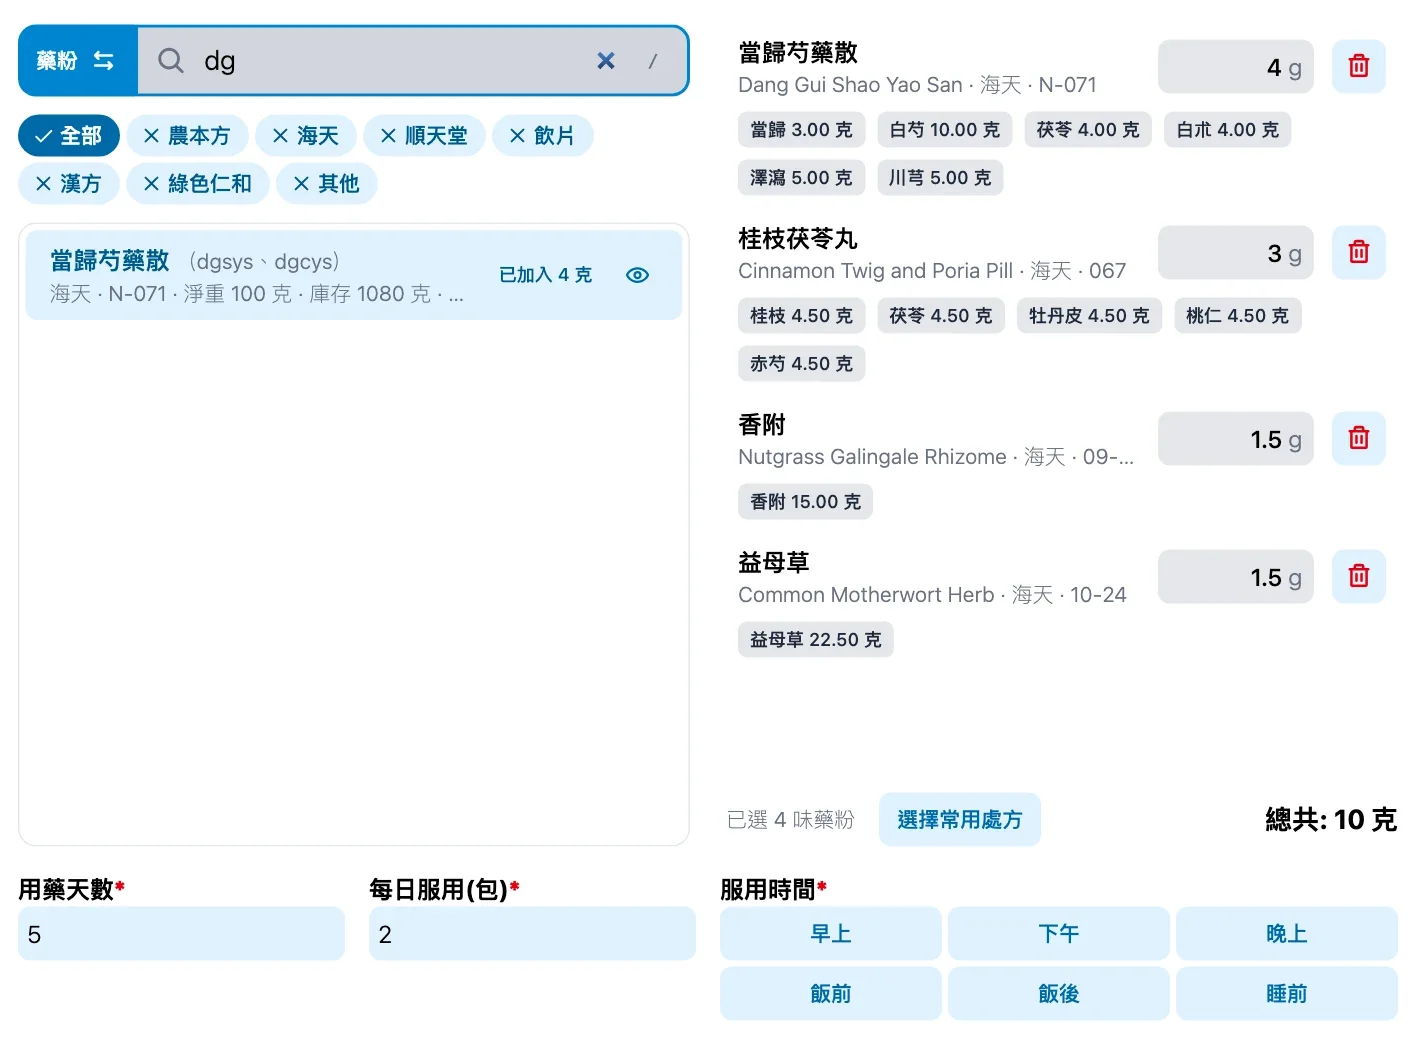Image resolution: width=1420 pixels, height=1040 pixels.
Task: Click the 益母草 22.50 克 ingredient tag
Action: tap(816, 640)
